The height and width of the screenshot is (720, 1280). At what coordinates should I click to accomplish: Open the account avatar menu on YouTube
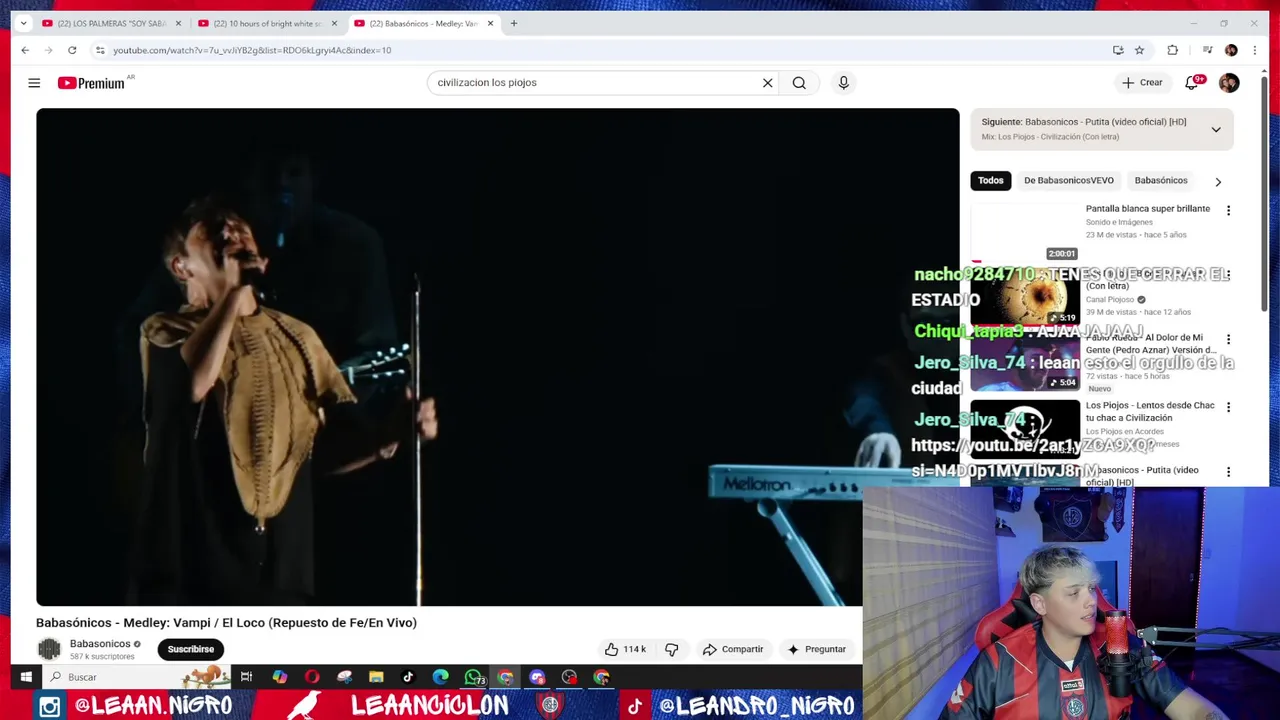click(1229, 83)
